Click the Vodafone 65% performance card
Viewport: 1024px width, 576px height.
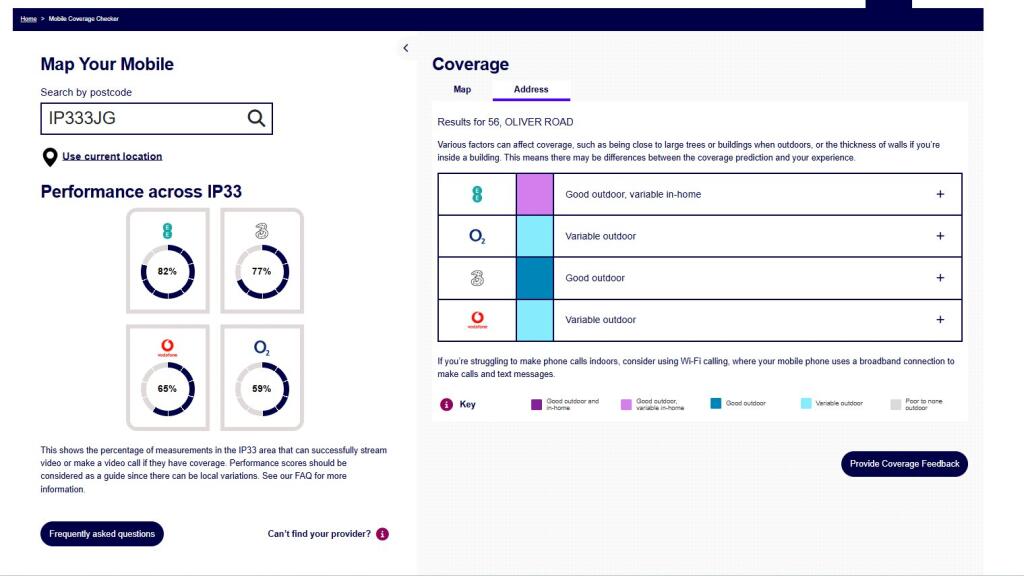pyautogui.click(x=167, y=378)
